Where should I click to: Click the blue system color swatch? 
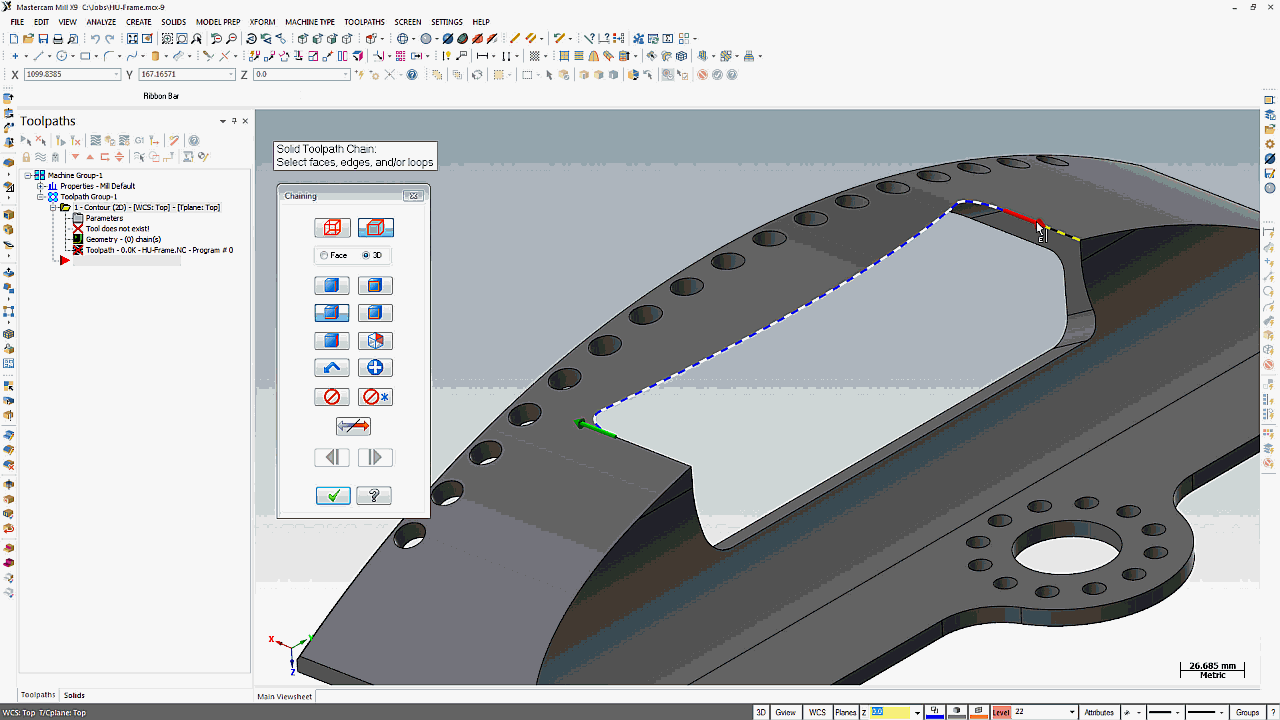click(x=935, y=712)
